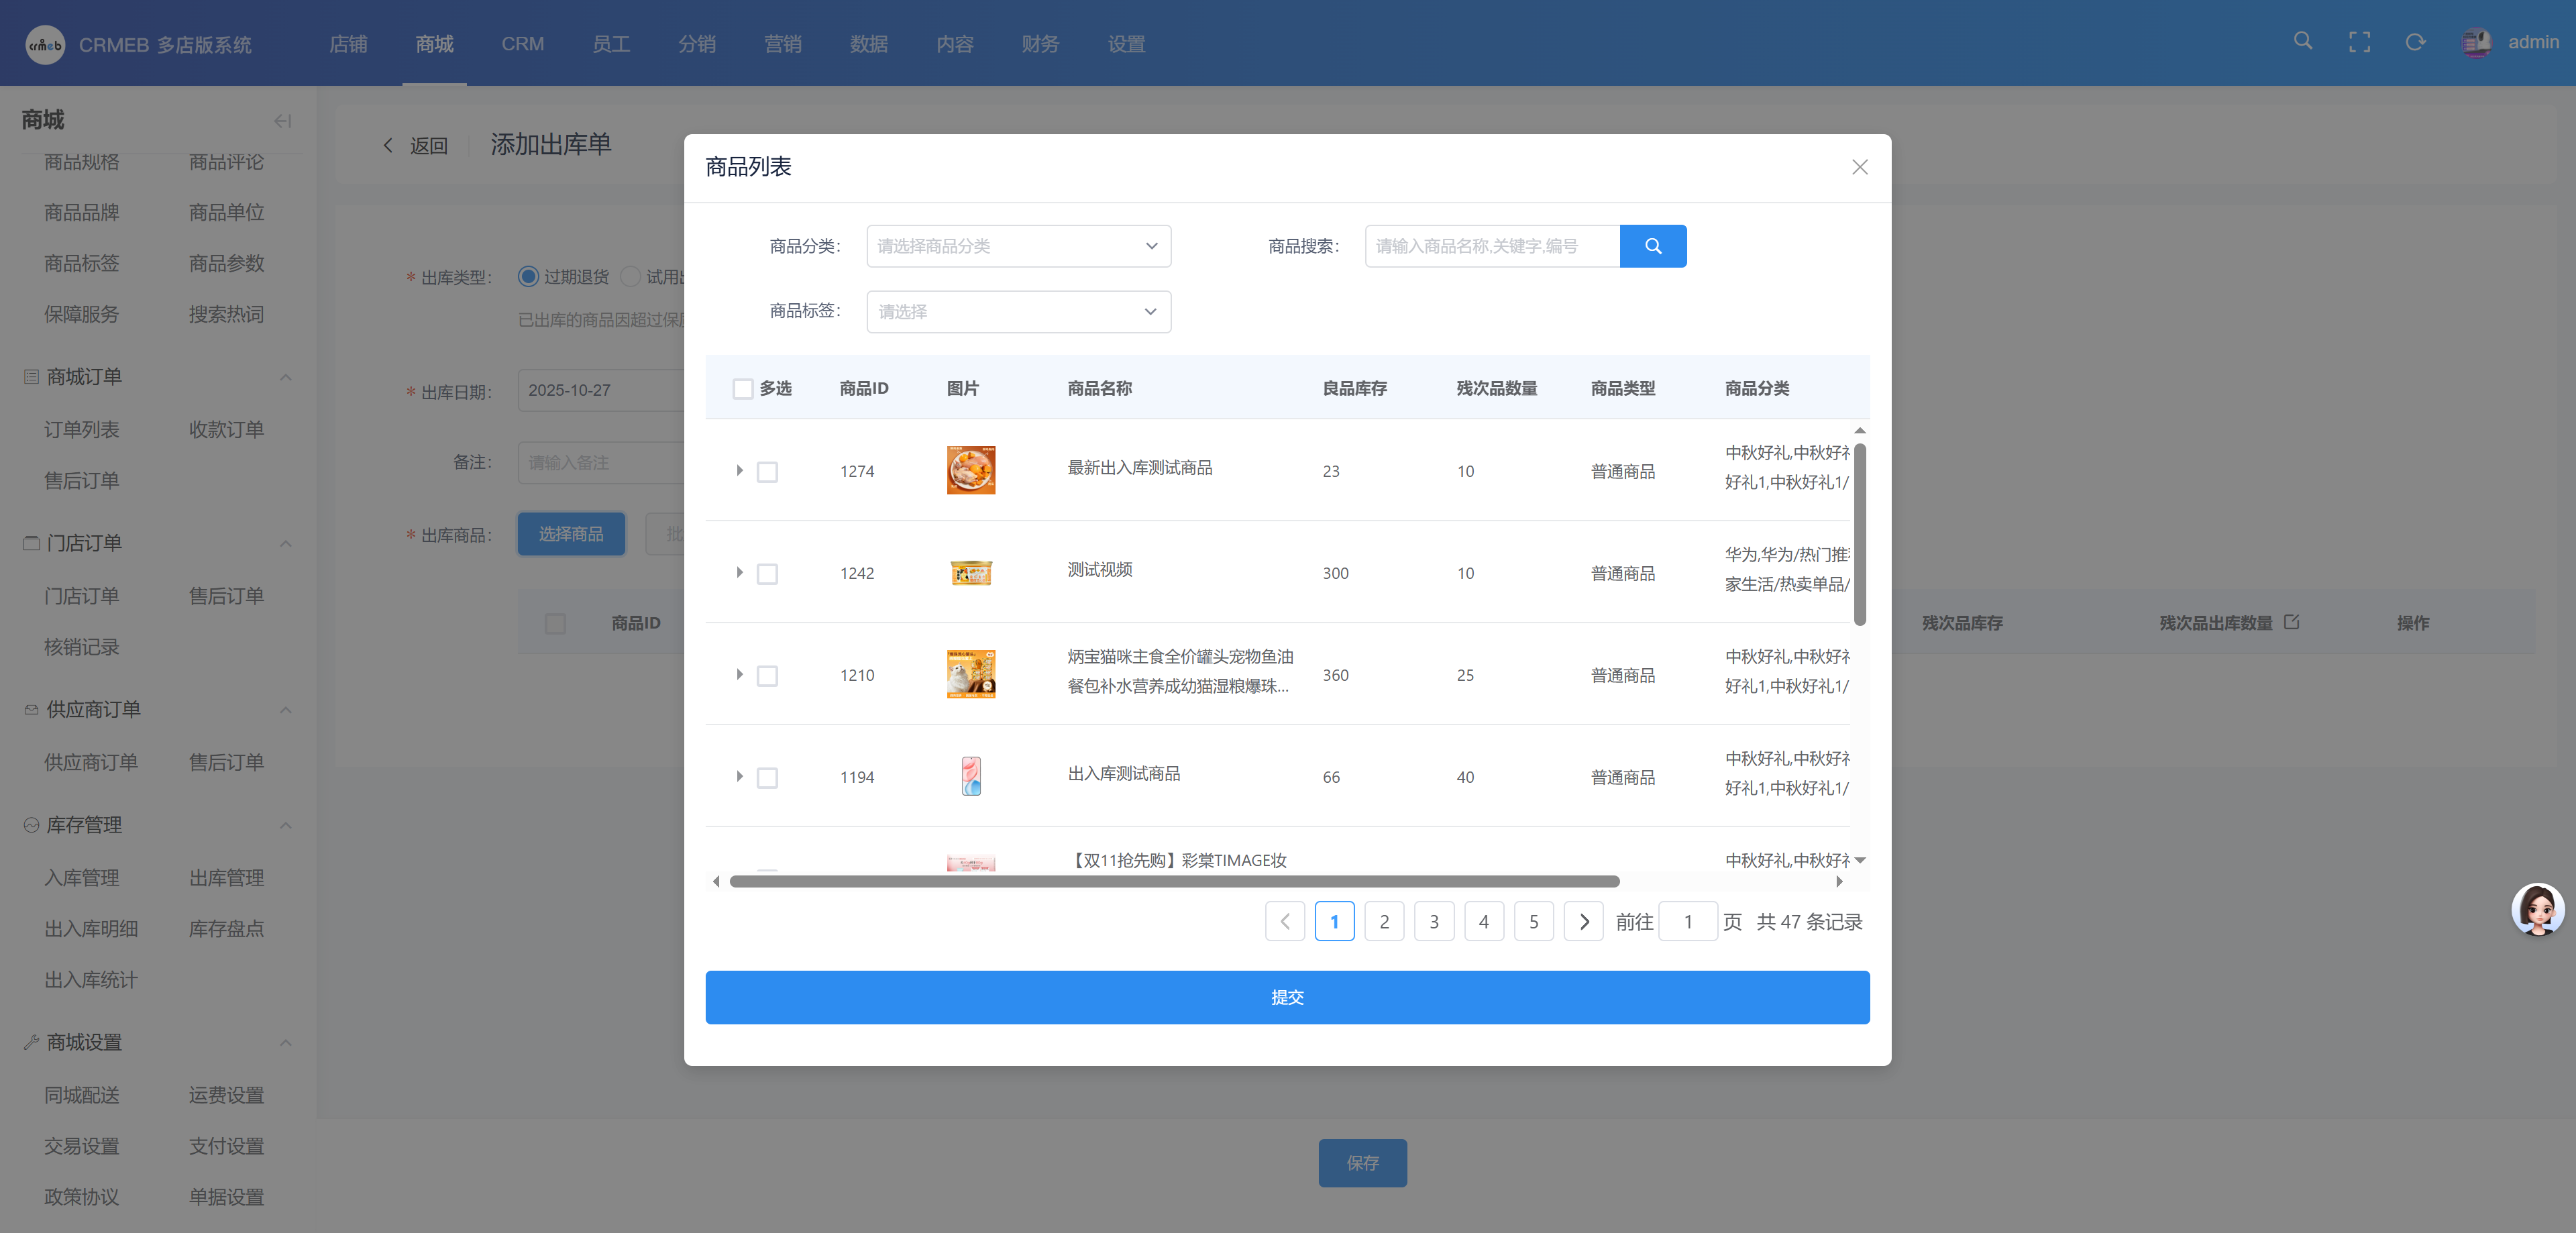2576x1233 pixels.
Task: Select checkbox for product 1274
Action: point(767,472)
